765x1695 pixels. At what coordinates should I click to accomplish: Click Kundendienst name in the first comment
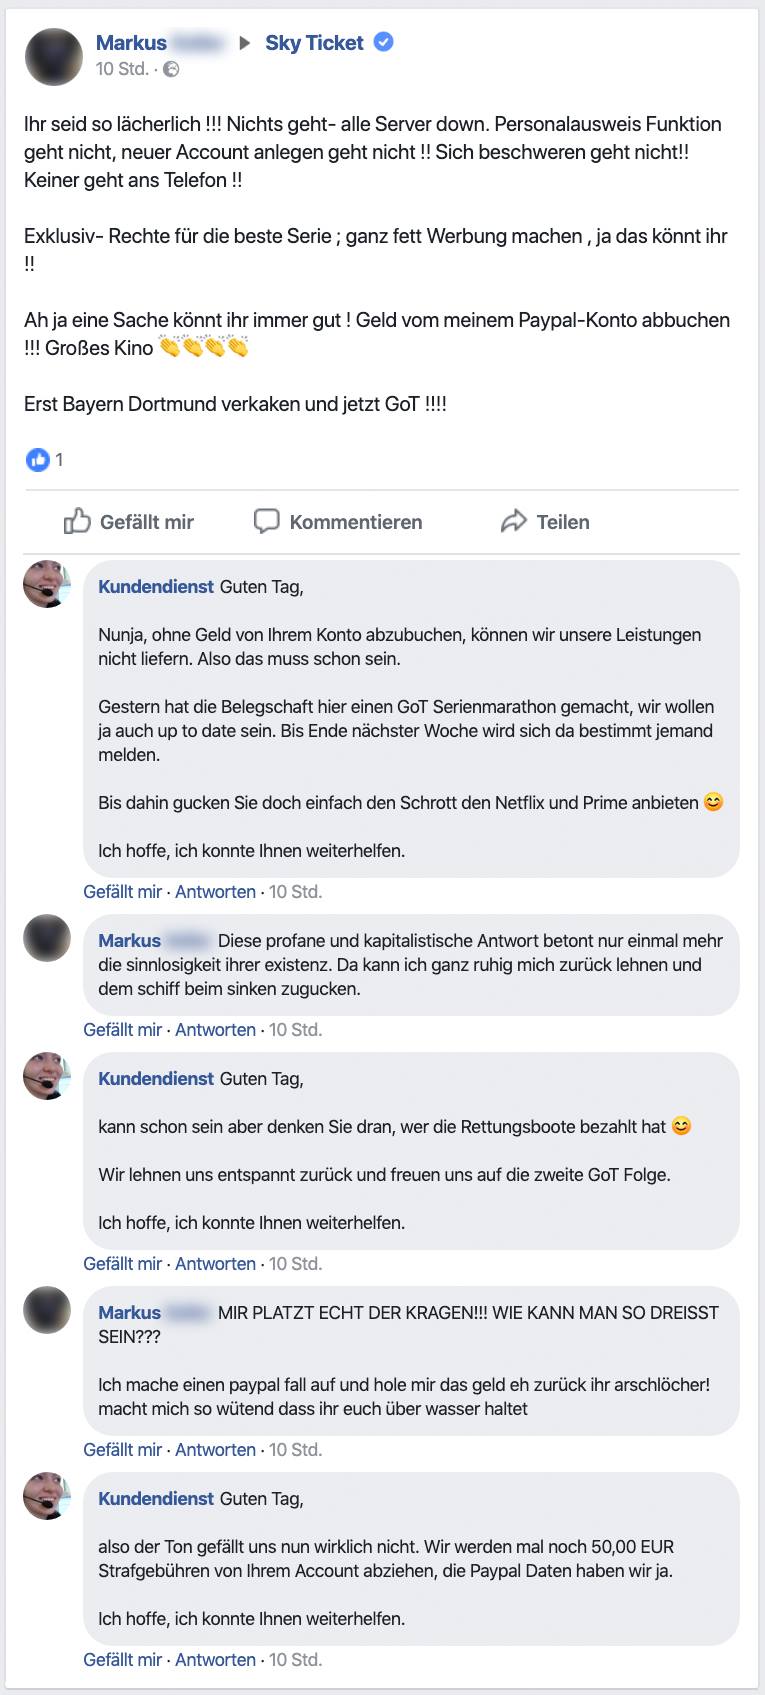pos(156,587)
